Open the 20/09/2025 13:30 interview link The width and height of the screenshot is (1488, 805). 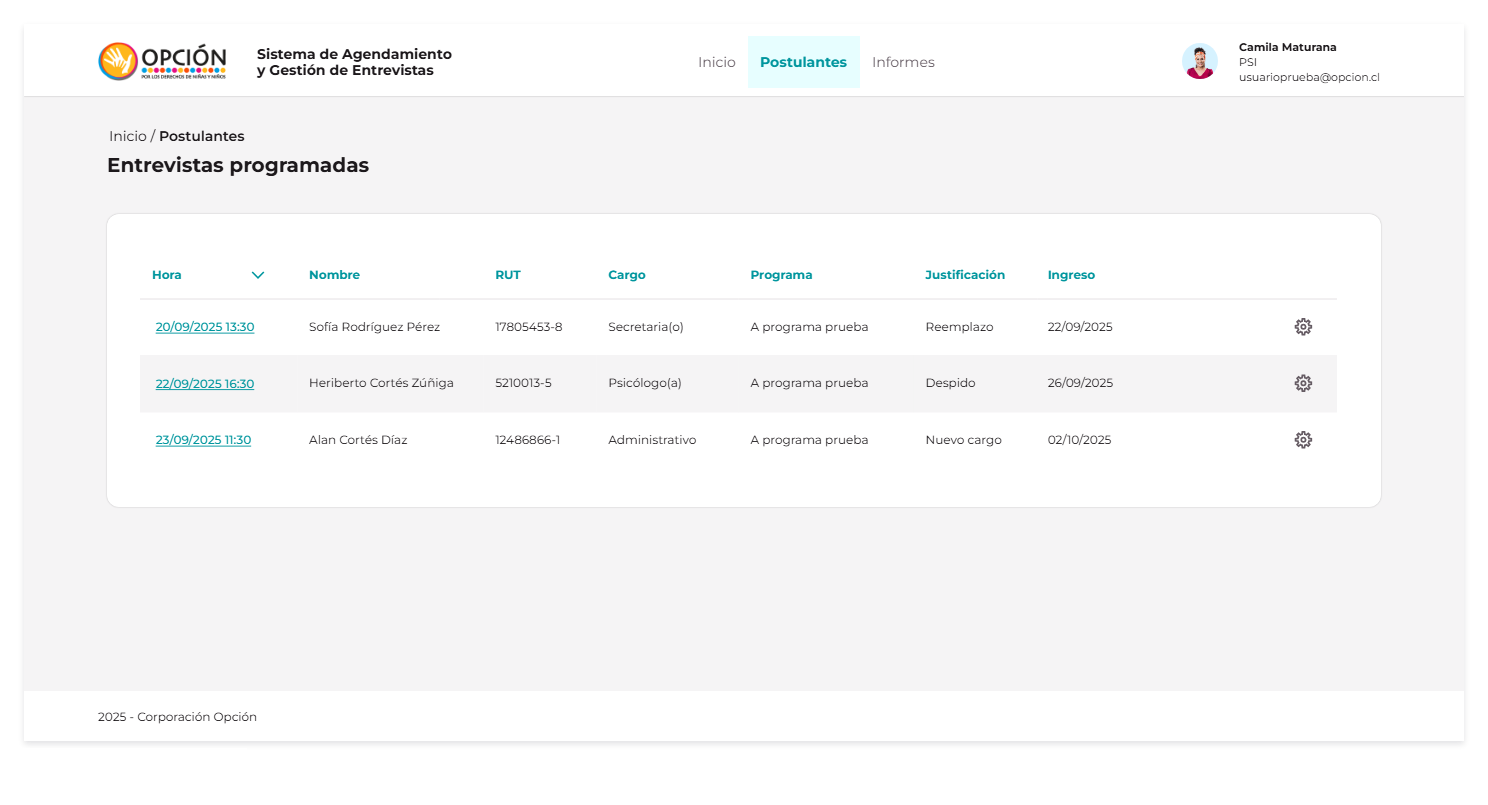coord(205,327)
